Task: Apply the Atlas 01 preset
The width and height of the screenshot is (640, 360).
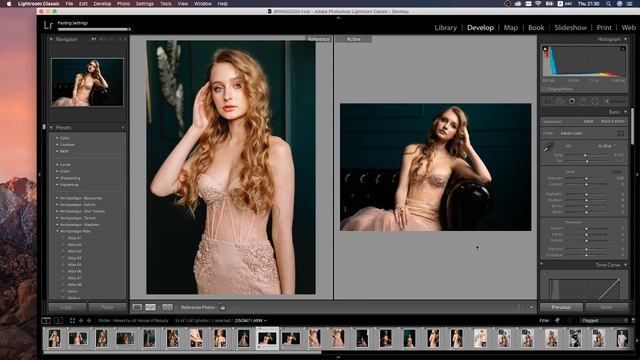Action: click(x=74, y=238)
